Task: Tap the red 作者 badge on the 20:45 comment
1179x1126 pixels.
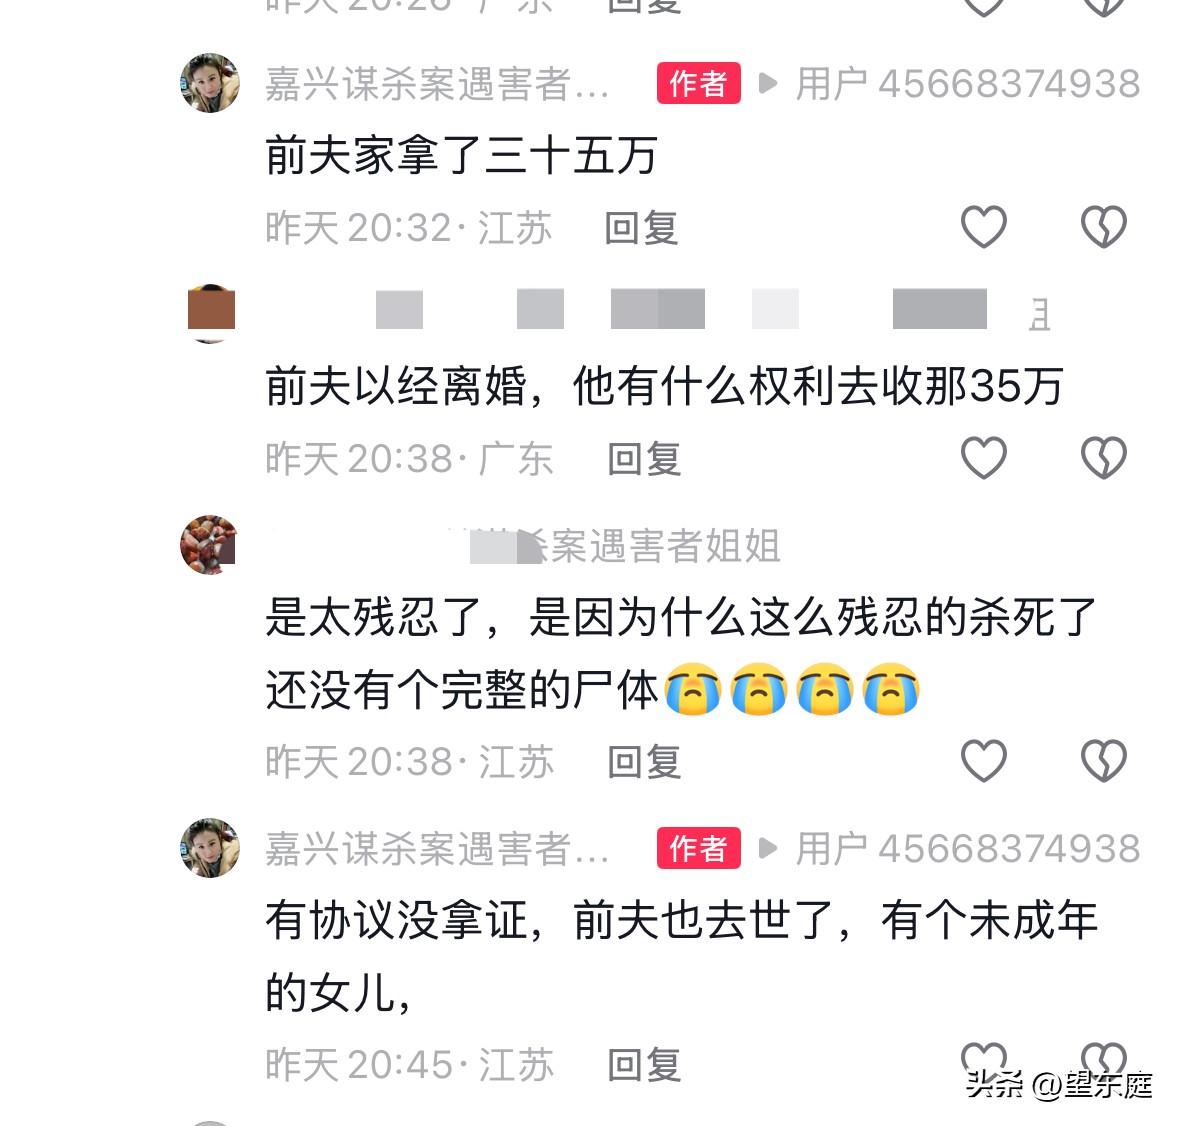Action: [x=699, y=848]
